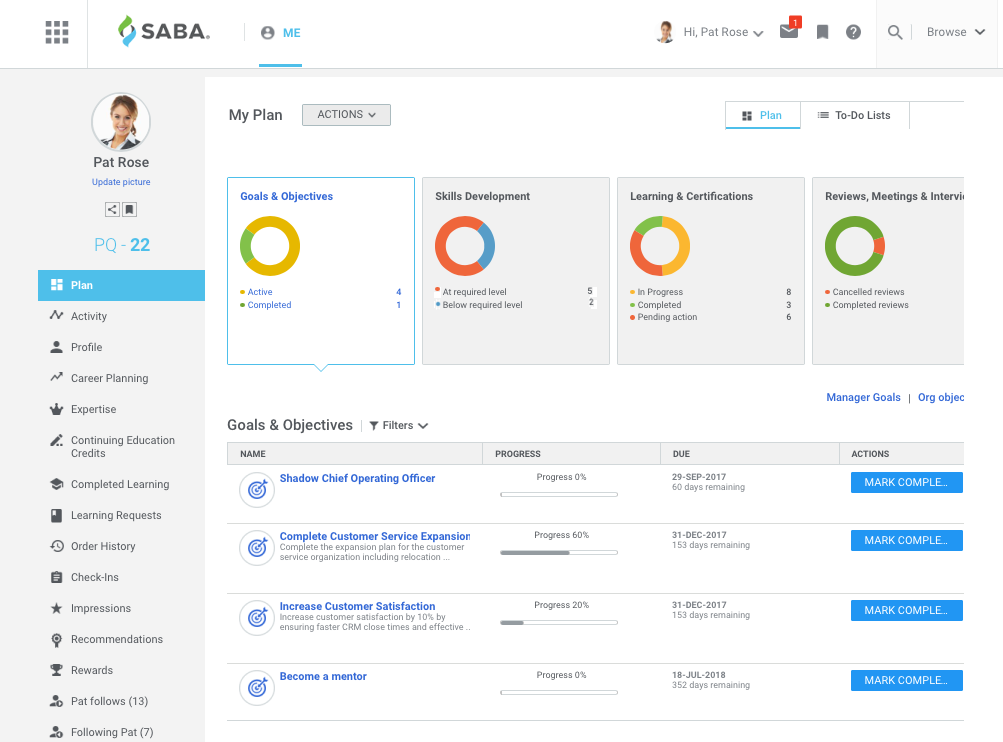Open the Manager Goals link

(863, 397)
